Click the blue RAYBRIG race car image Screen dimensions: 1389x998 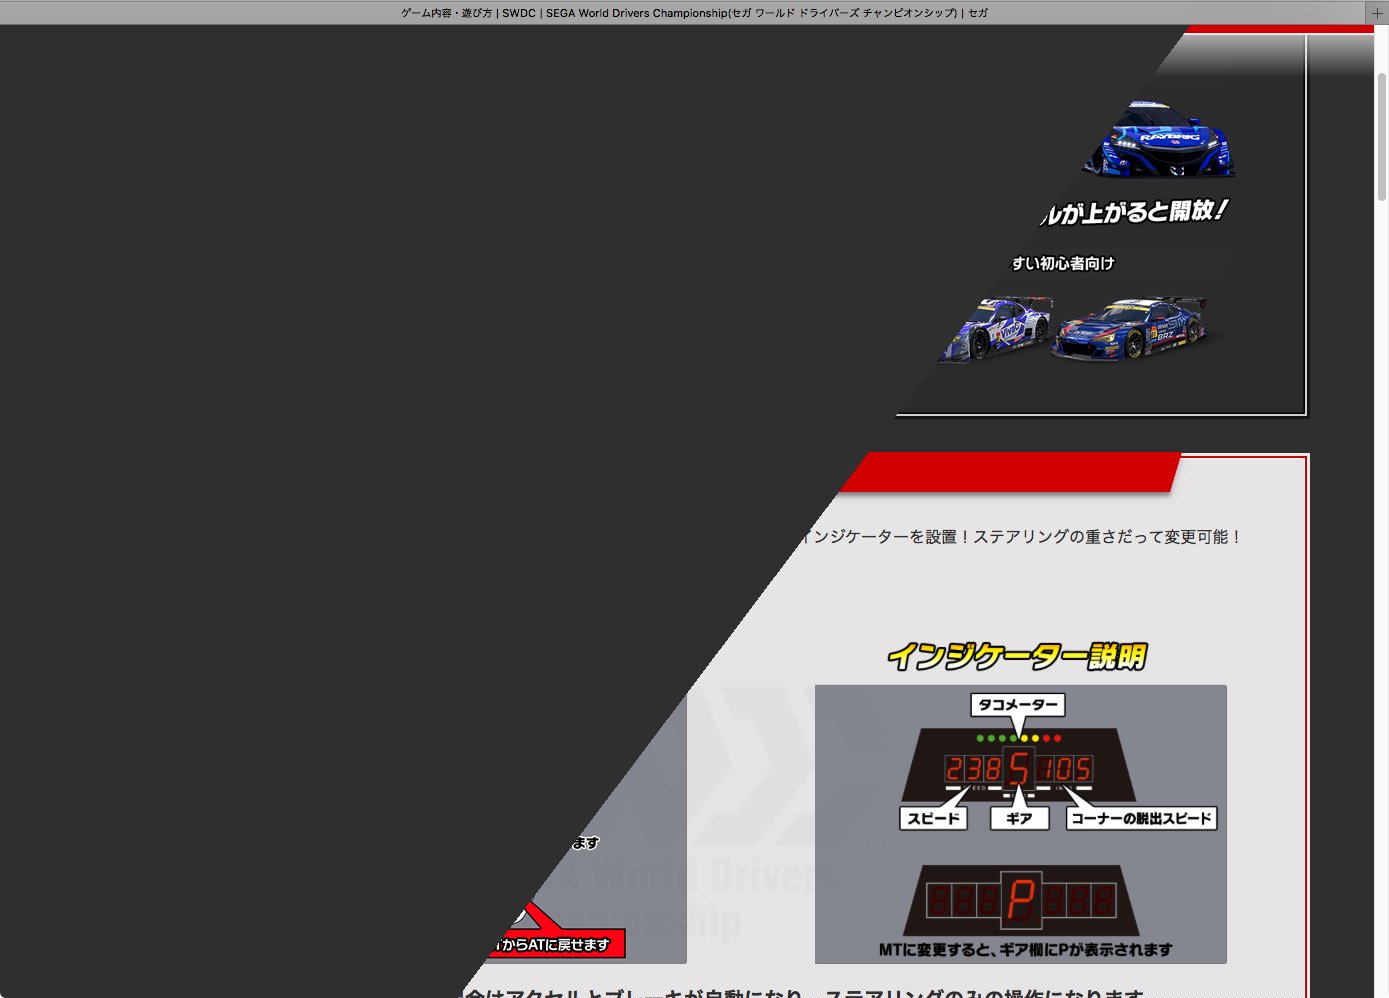click(x=1160, y=138)
